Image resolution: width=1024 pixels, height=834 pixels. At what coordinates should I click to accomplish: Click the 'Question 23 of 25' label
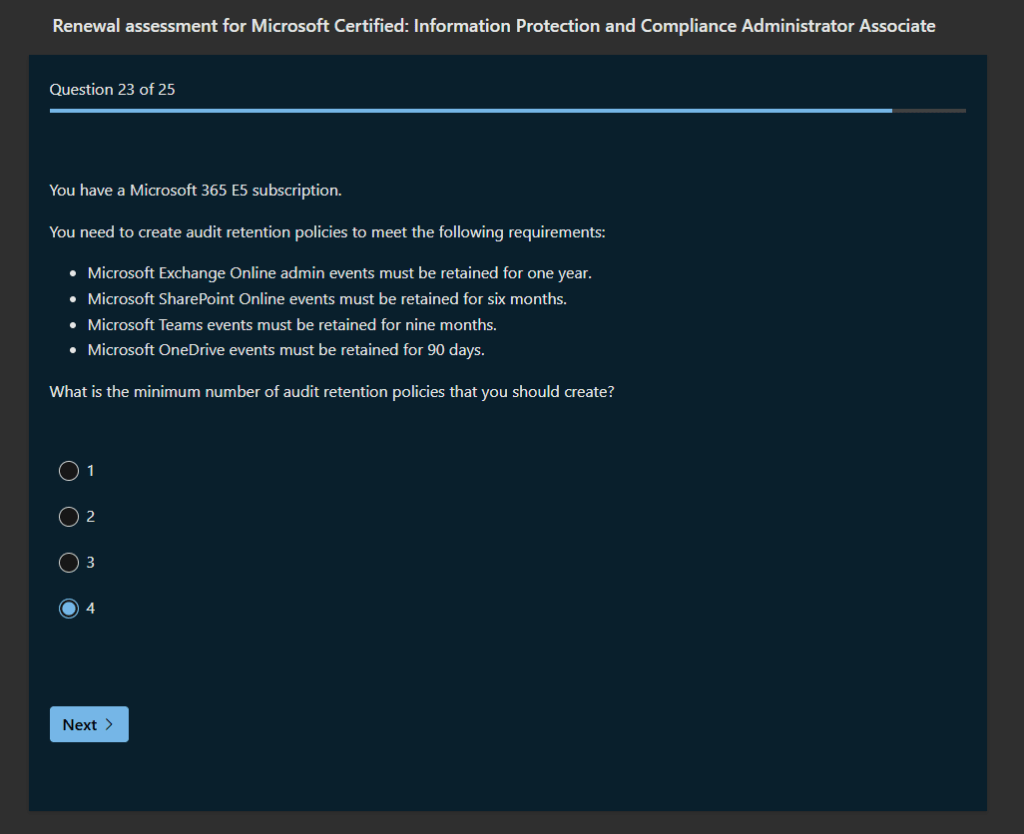click(112, 90)
